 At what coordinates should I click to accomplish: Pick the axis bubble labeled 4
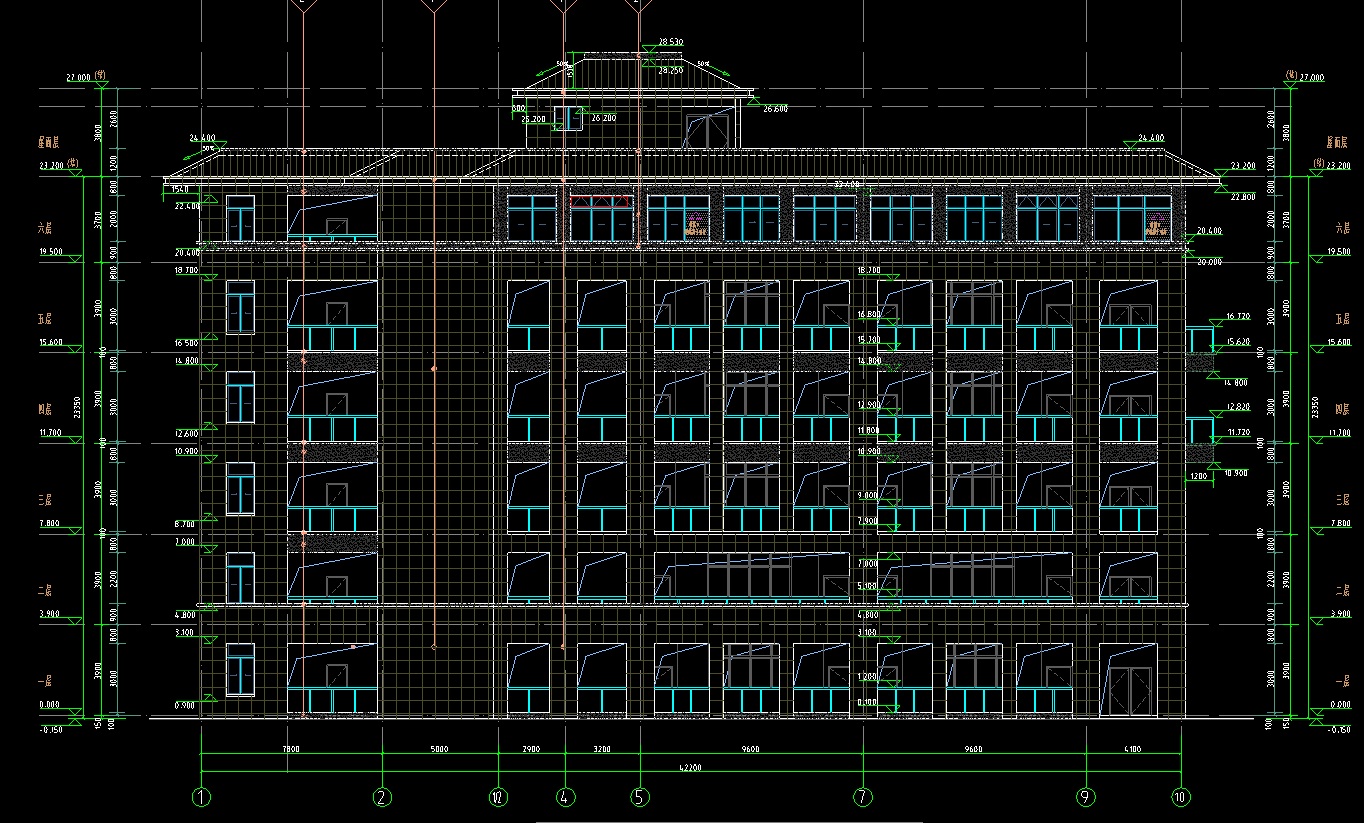pyautogui.click(x=566, y=797)
